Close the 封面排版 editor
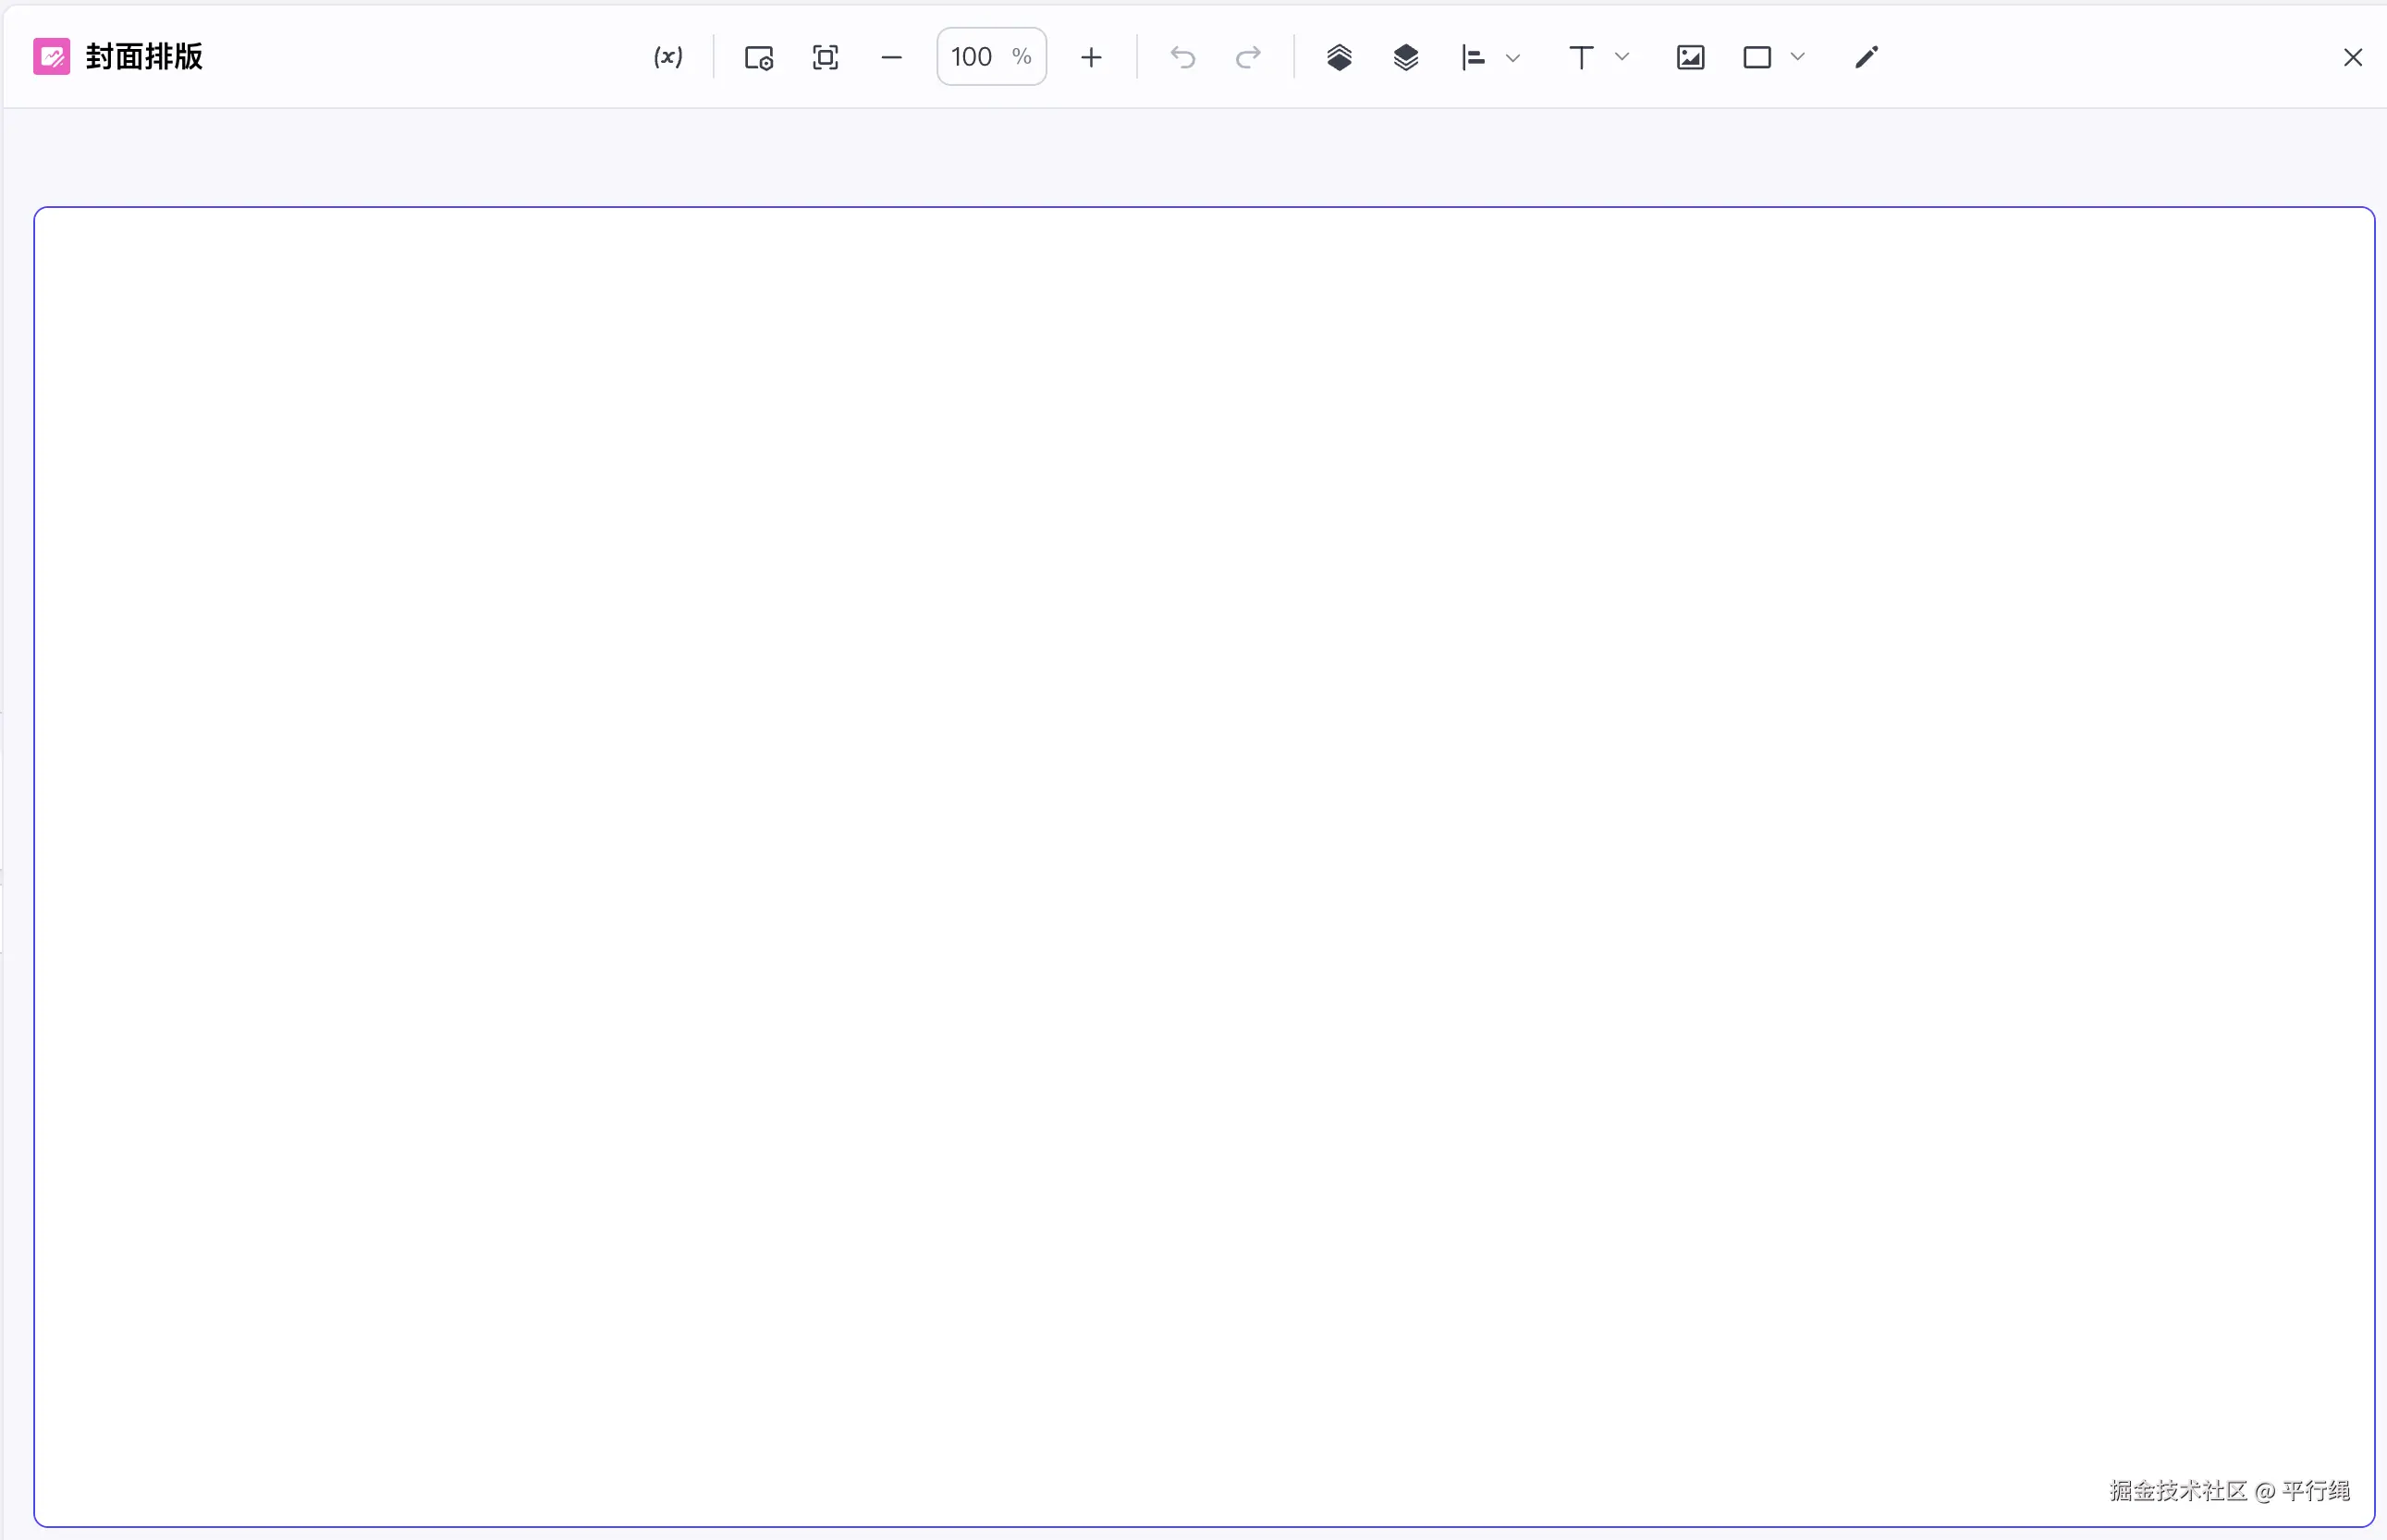Screen dimensions: 2387x1540 tap(2352, 57)
